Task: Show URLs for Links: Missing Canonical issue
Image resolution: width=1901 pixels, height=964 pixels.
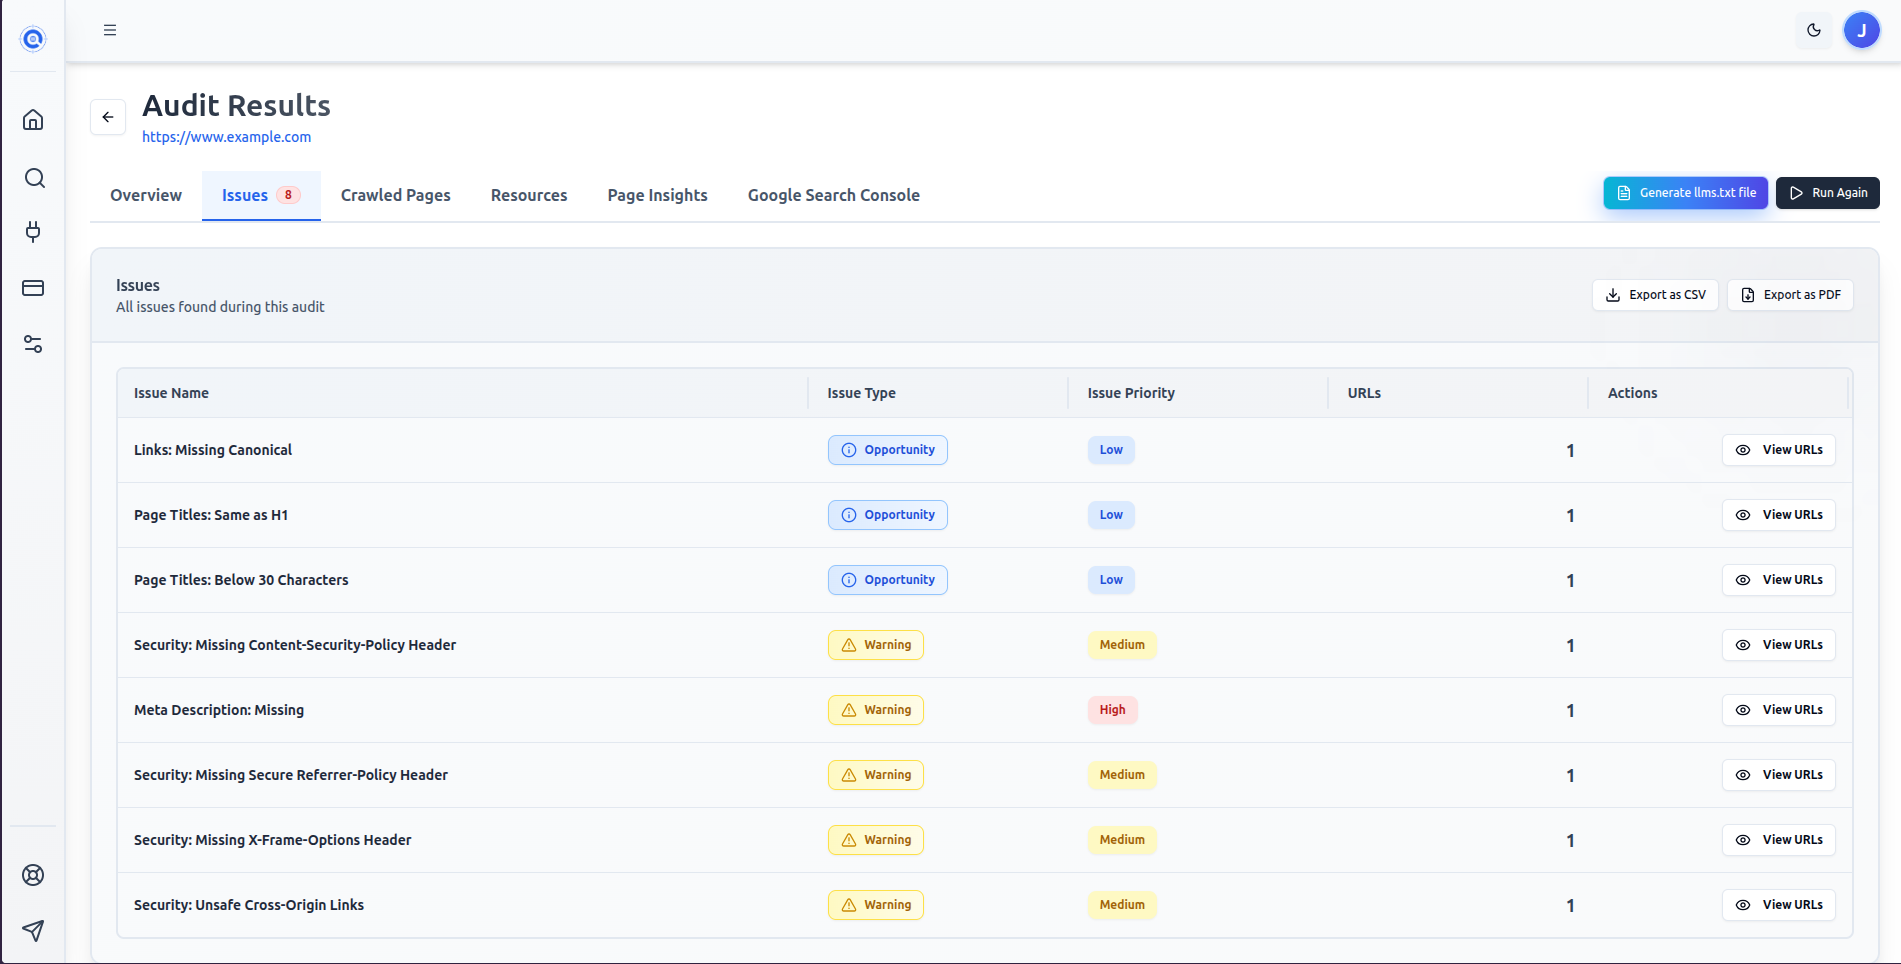Action: (x=1778, y=449)
